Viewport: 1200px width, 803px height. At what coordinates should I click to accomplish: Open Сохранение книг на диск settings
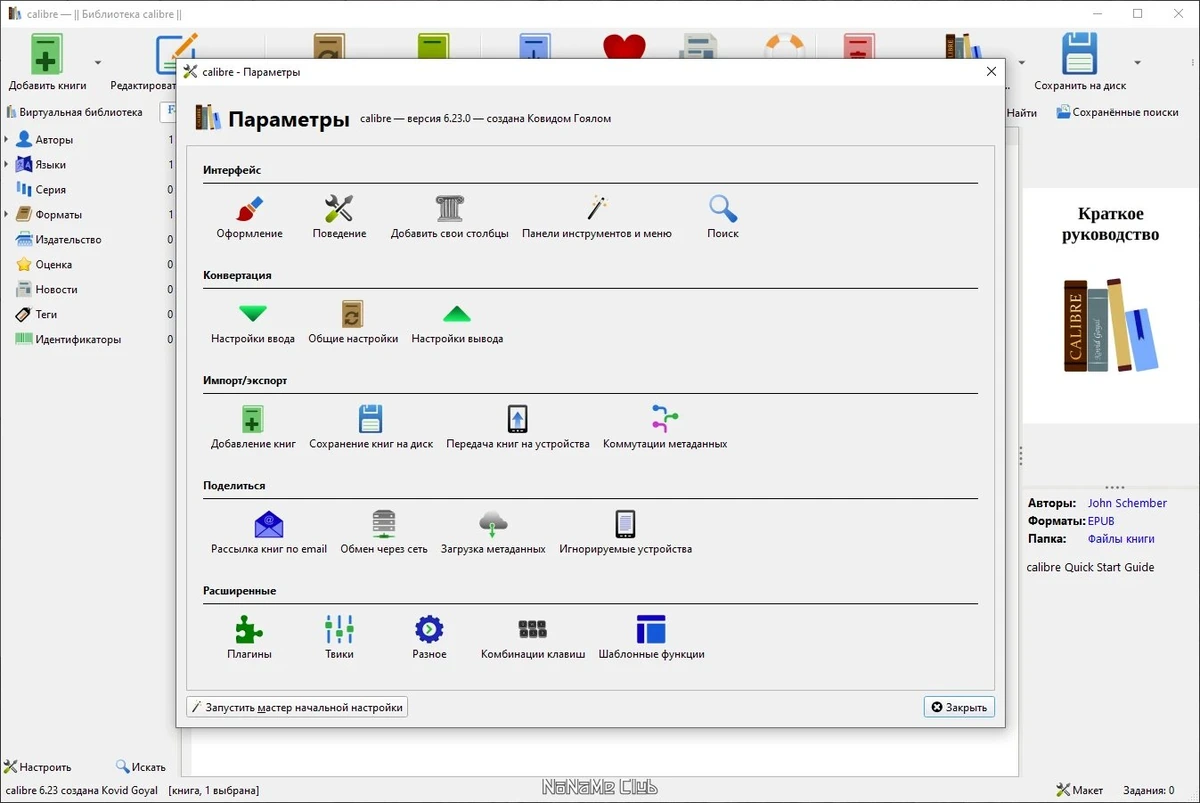pyautogui.click(x=371, y=427)
